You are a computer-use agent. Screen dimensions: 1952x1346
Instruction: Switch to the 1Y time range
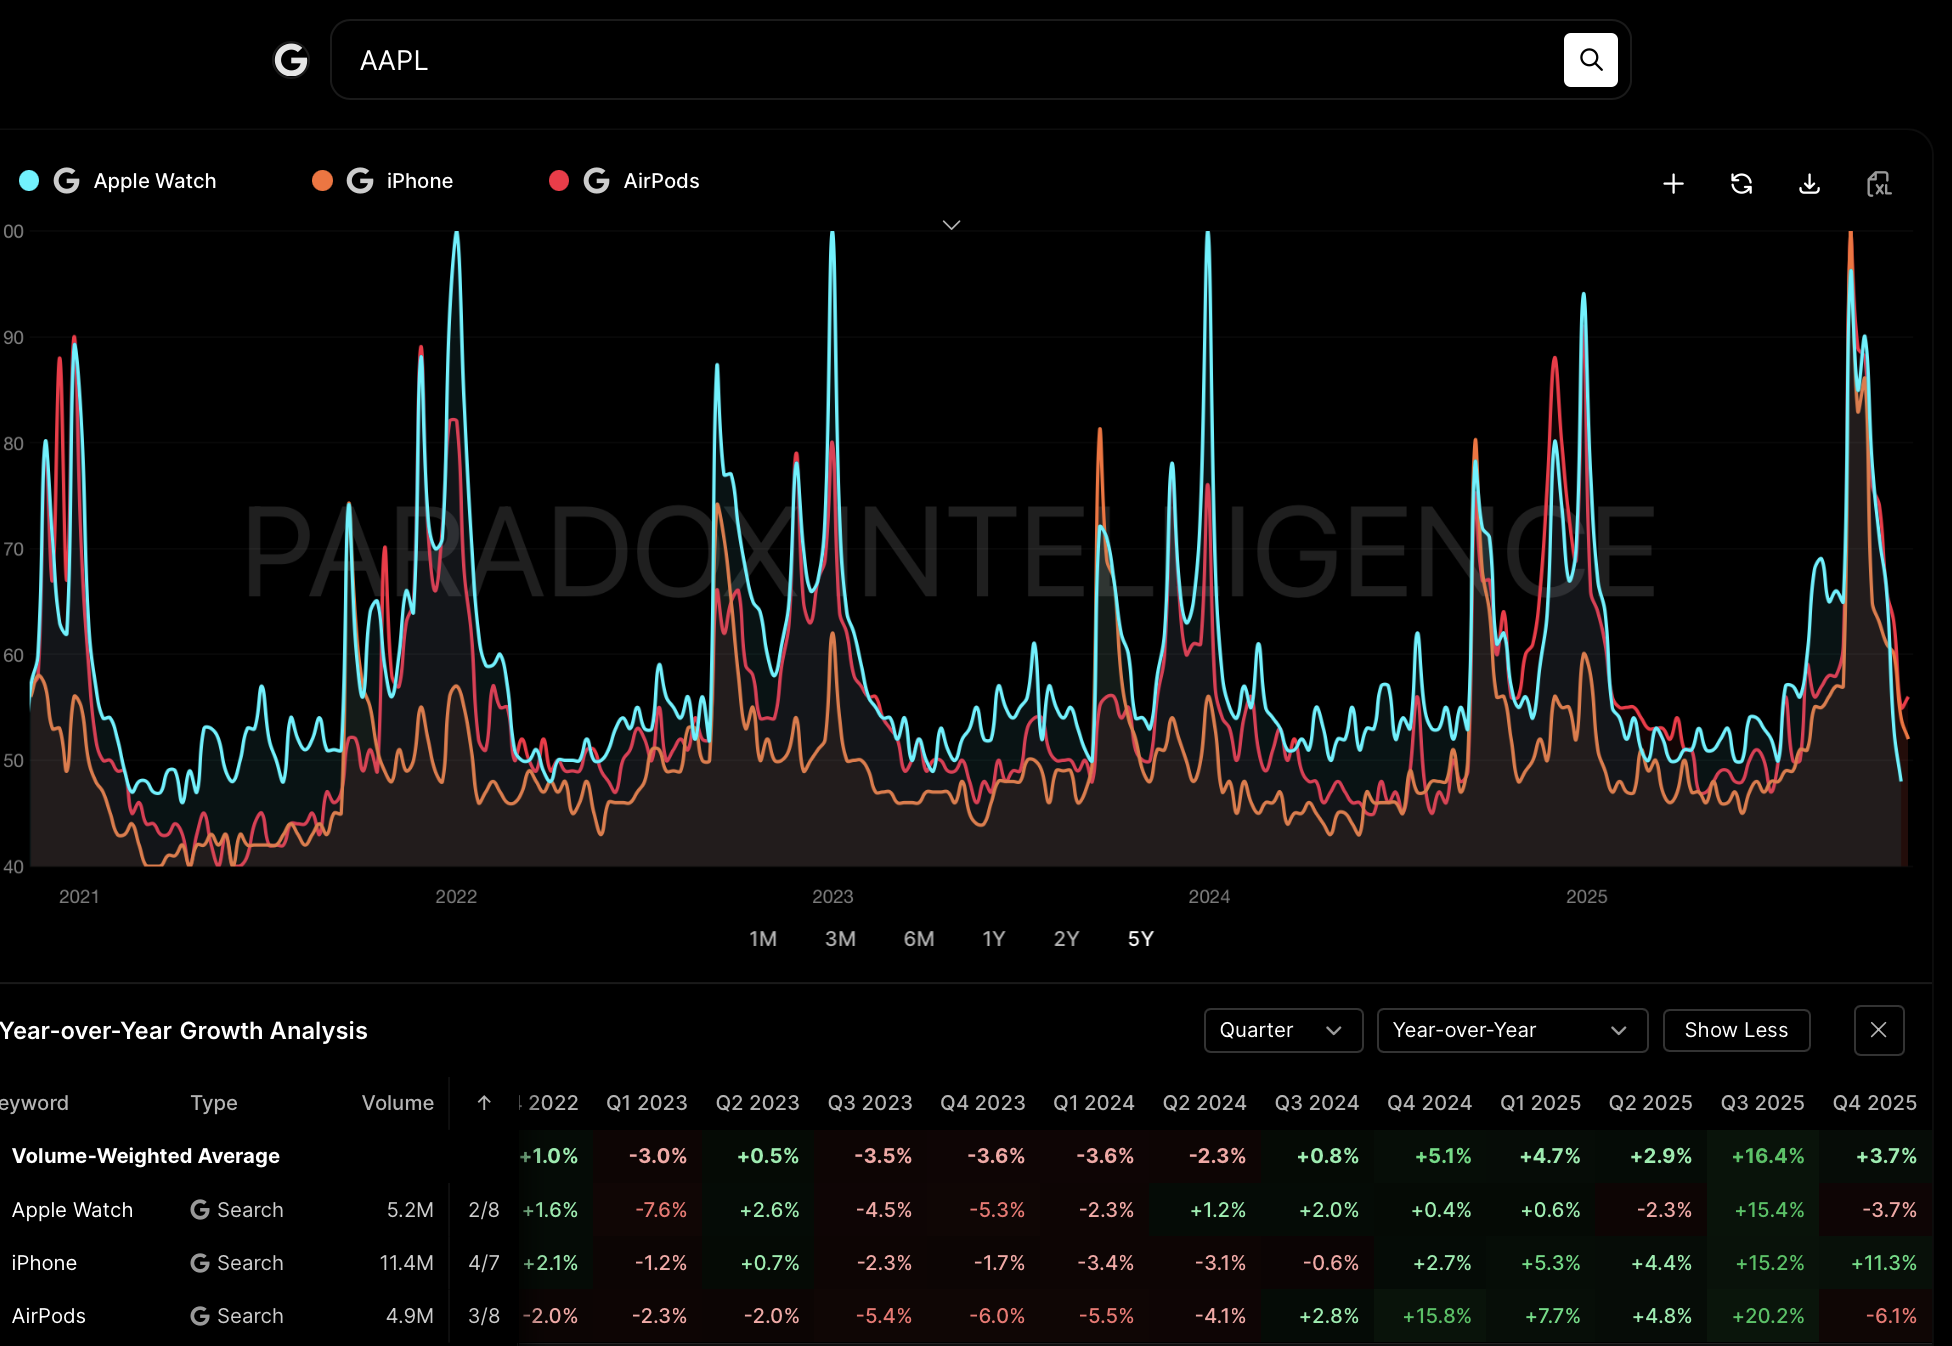(994, 938)
